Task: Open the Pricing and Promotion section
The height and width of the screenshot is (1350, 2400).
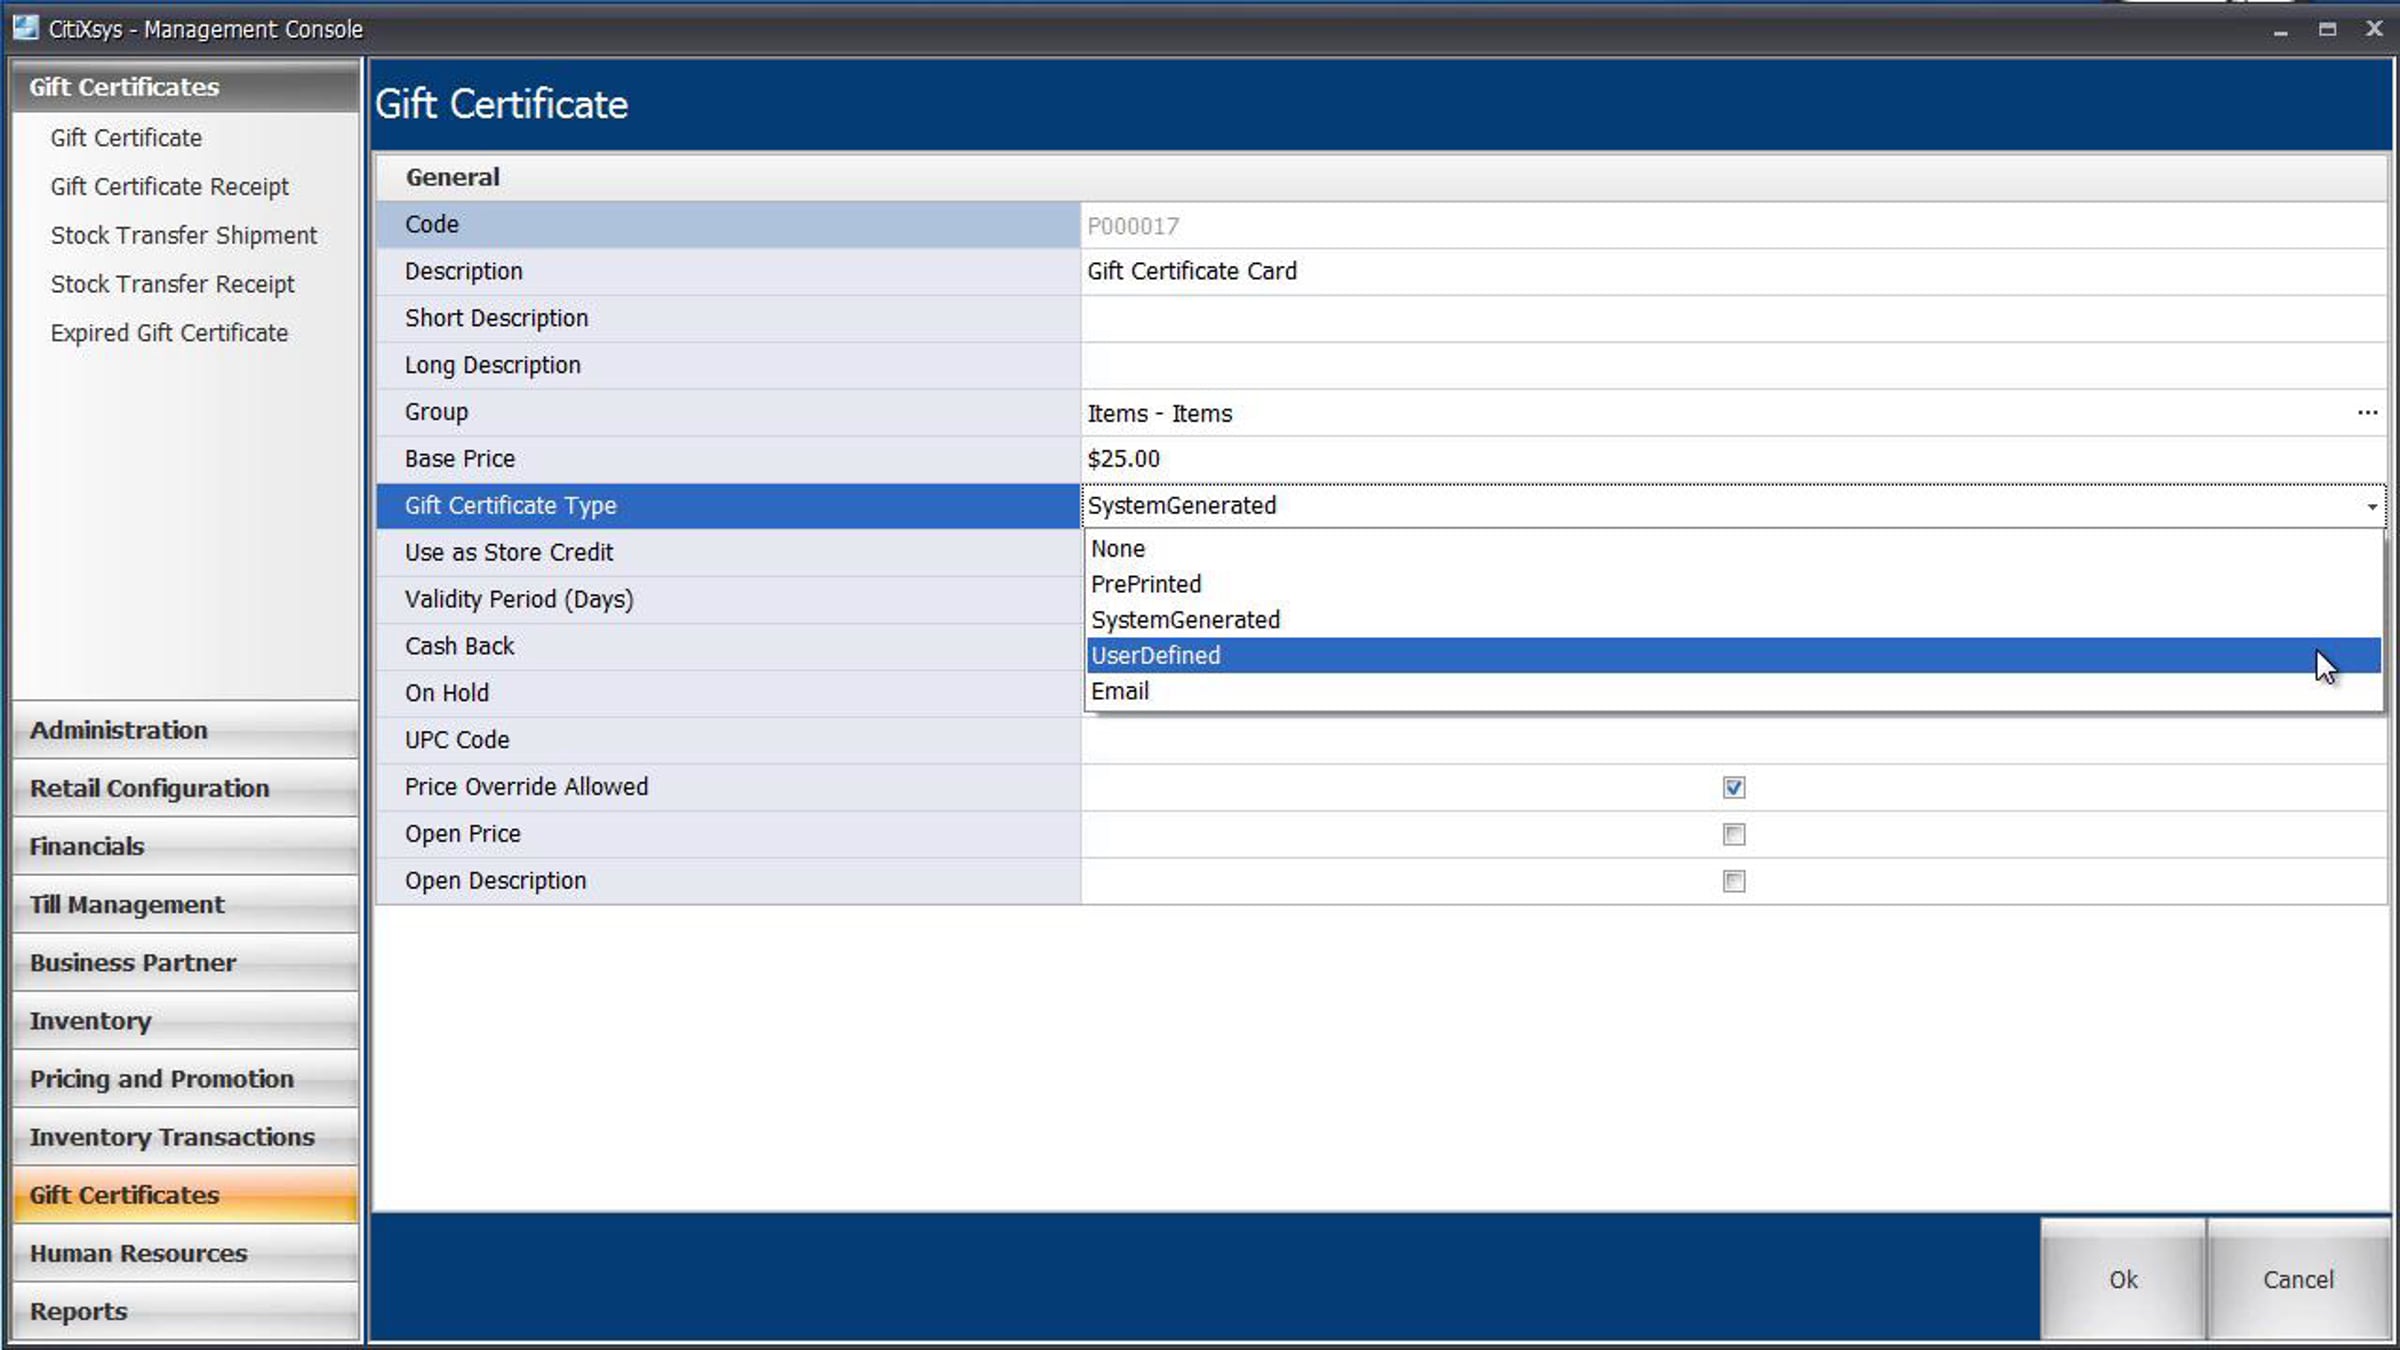Action: click(185, 1079)
